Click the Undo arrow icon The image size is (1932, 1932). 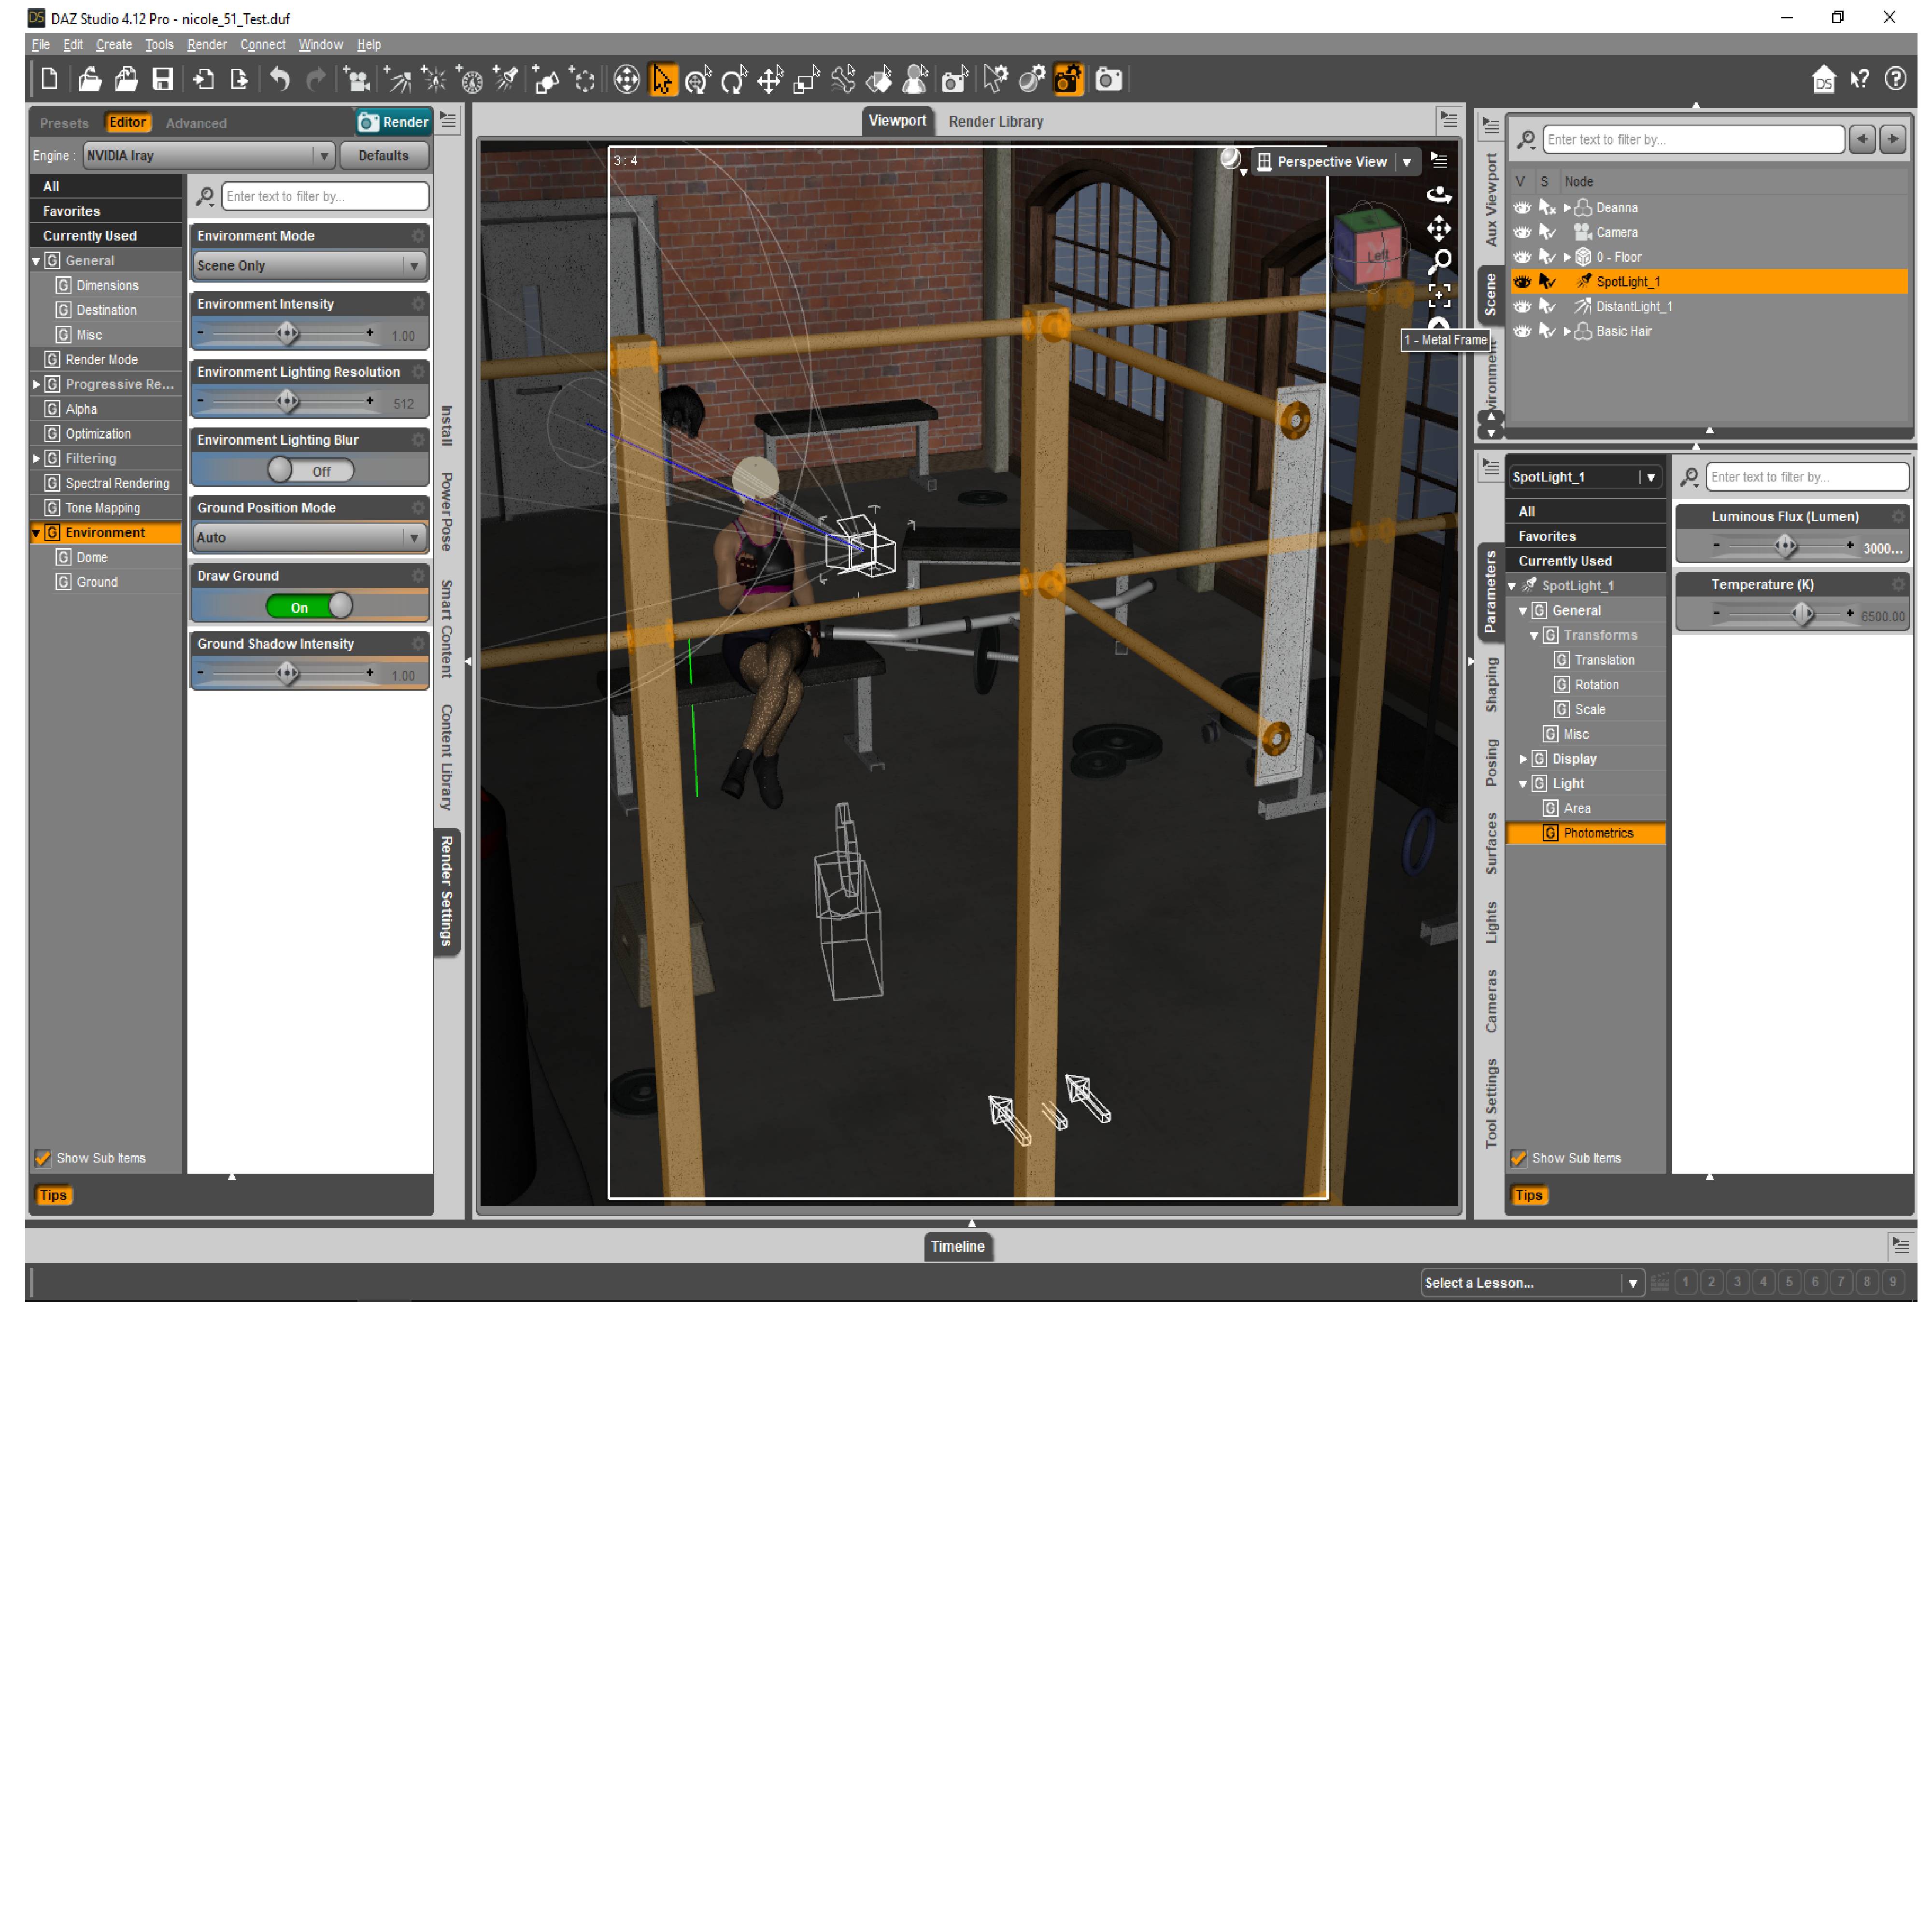click(x=280, y=80)
